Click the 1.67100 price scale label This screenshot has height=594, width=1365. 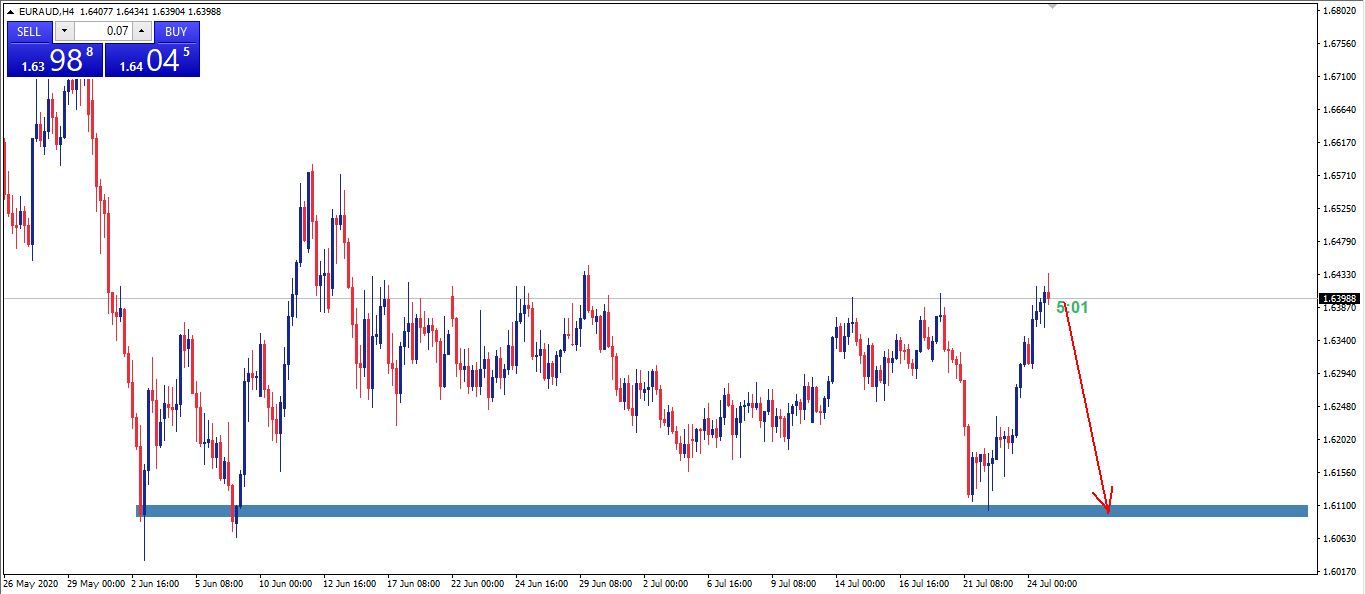[x=1338, y=77]
